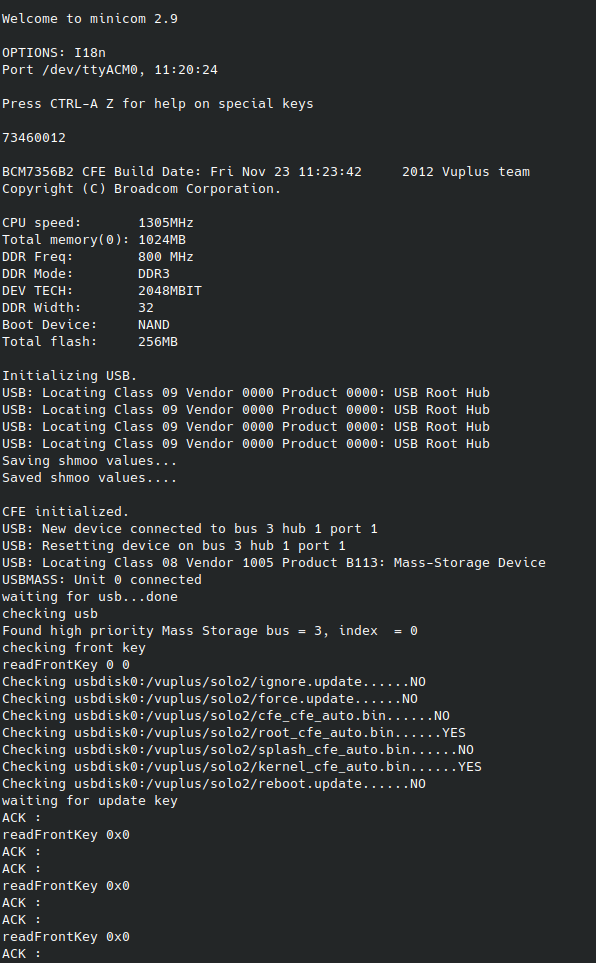
Task: Click the Copyright Broadcom Corporation line
Action: coord(141,189)
